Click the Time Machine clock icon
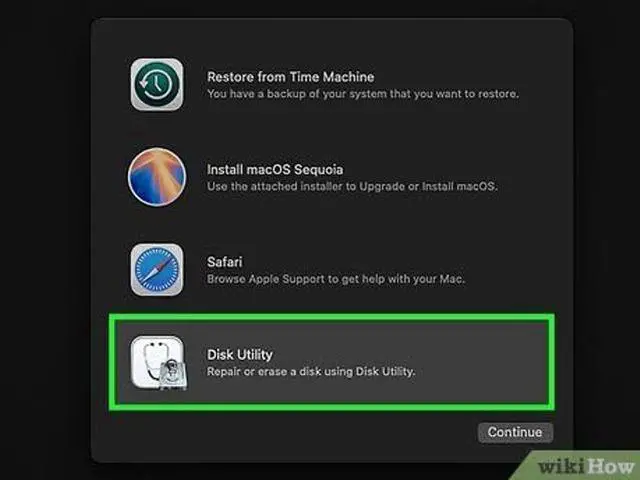640x480 pixels. [157, 84]
